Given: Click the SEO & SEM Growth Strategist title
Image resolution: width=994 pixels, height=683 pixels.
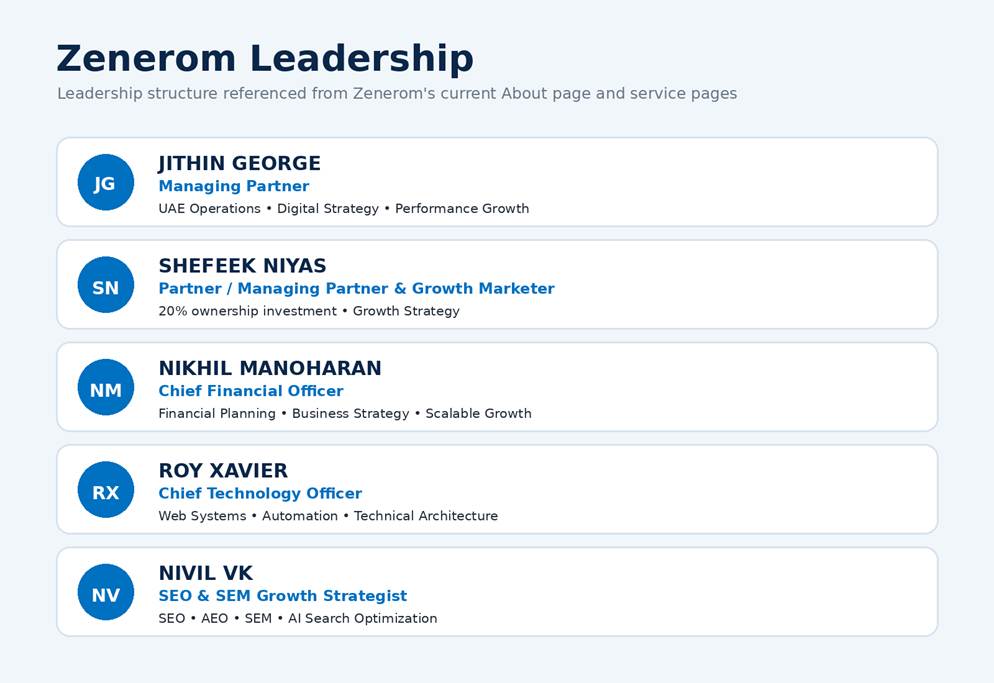Looking at the screenshot, I should (x=283, y=596).
